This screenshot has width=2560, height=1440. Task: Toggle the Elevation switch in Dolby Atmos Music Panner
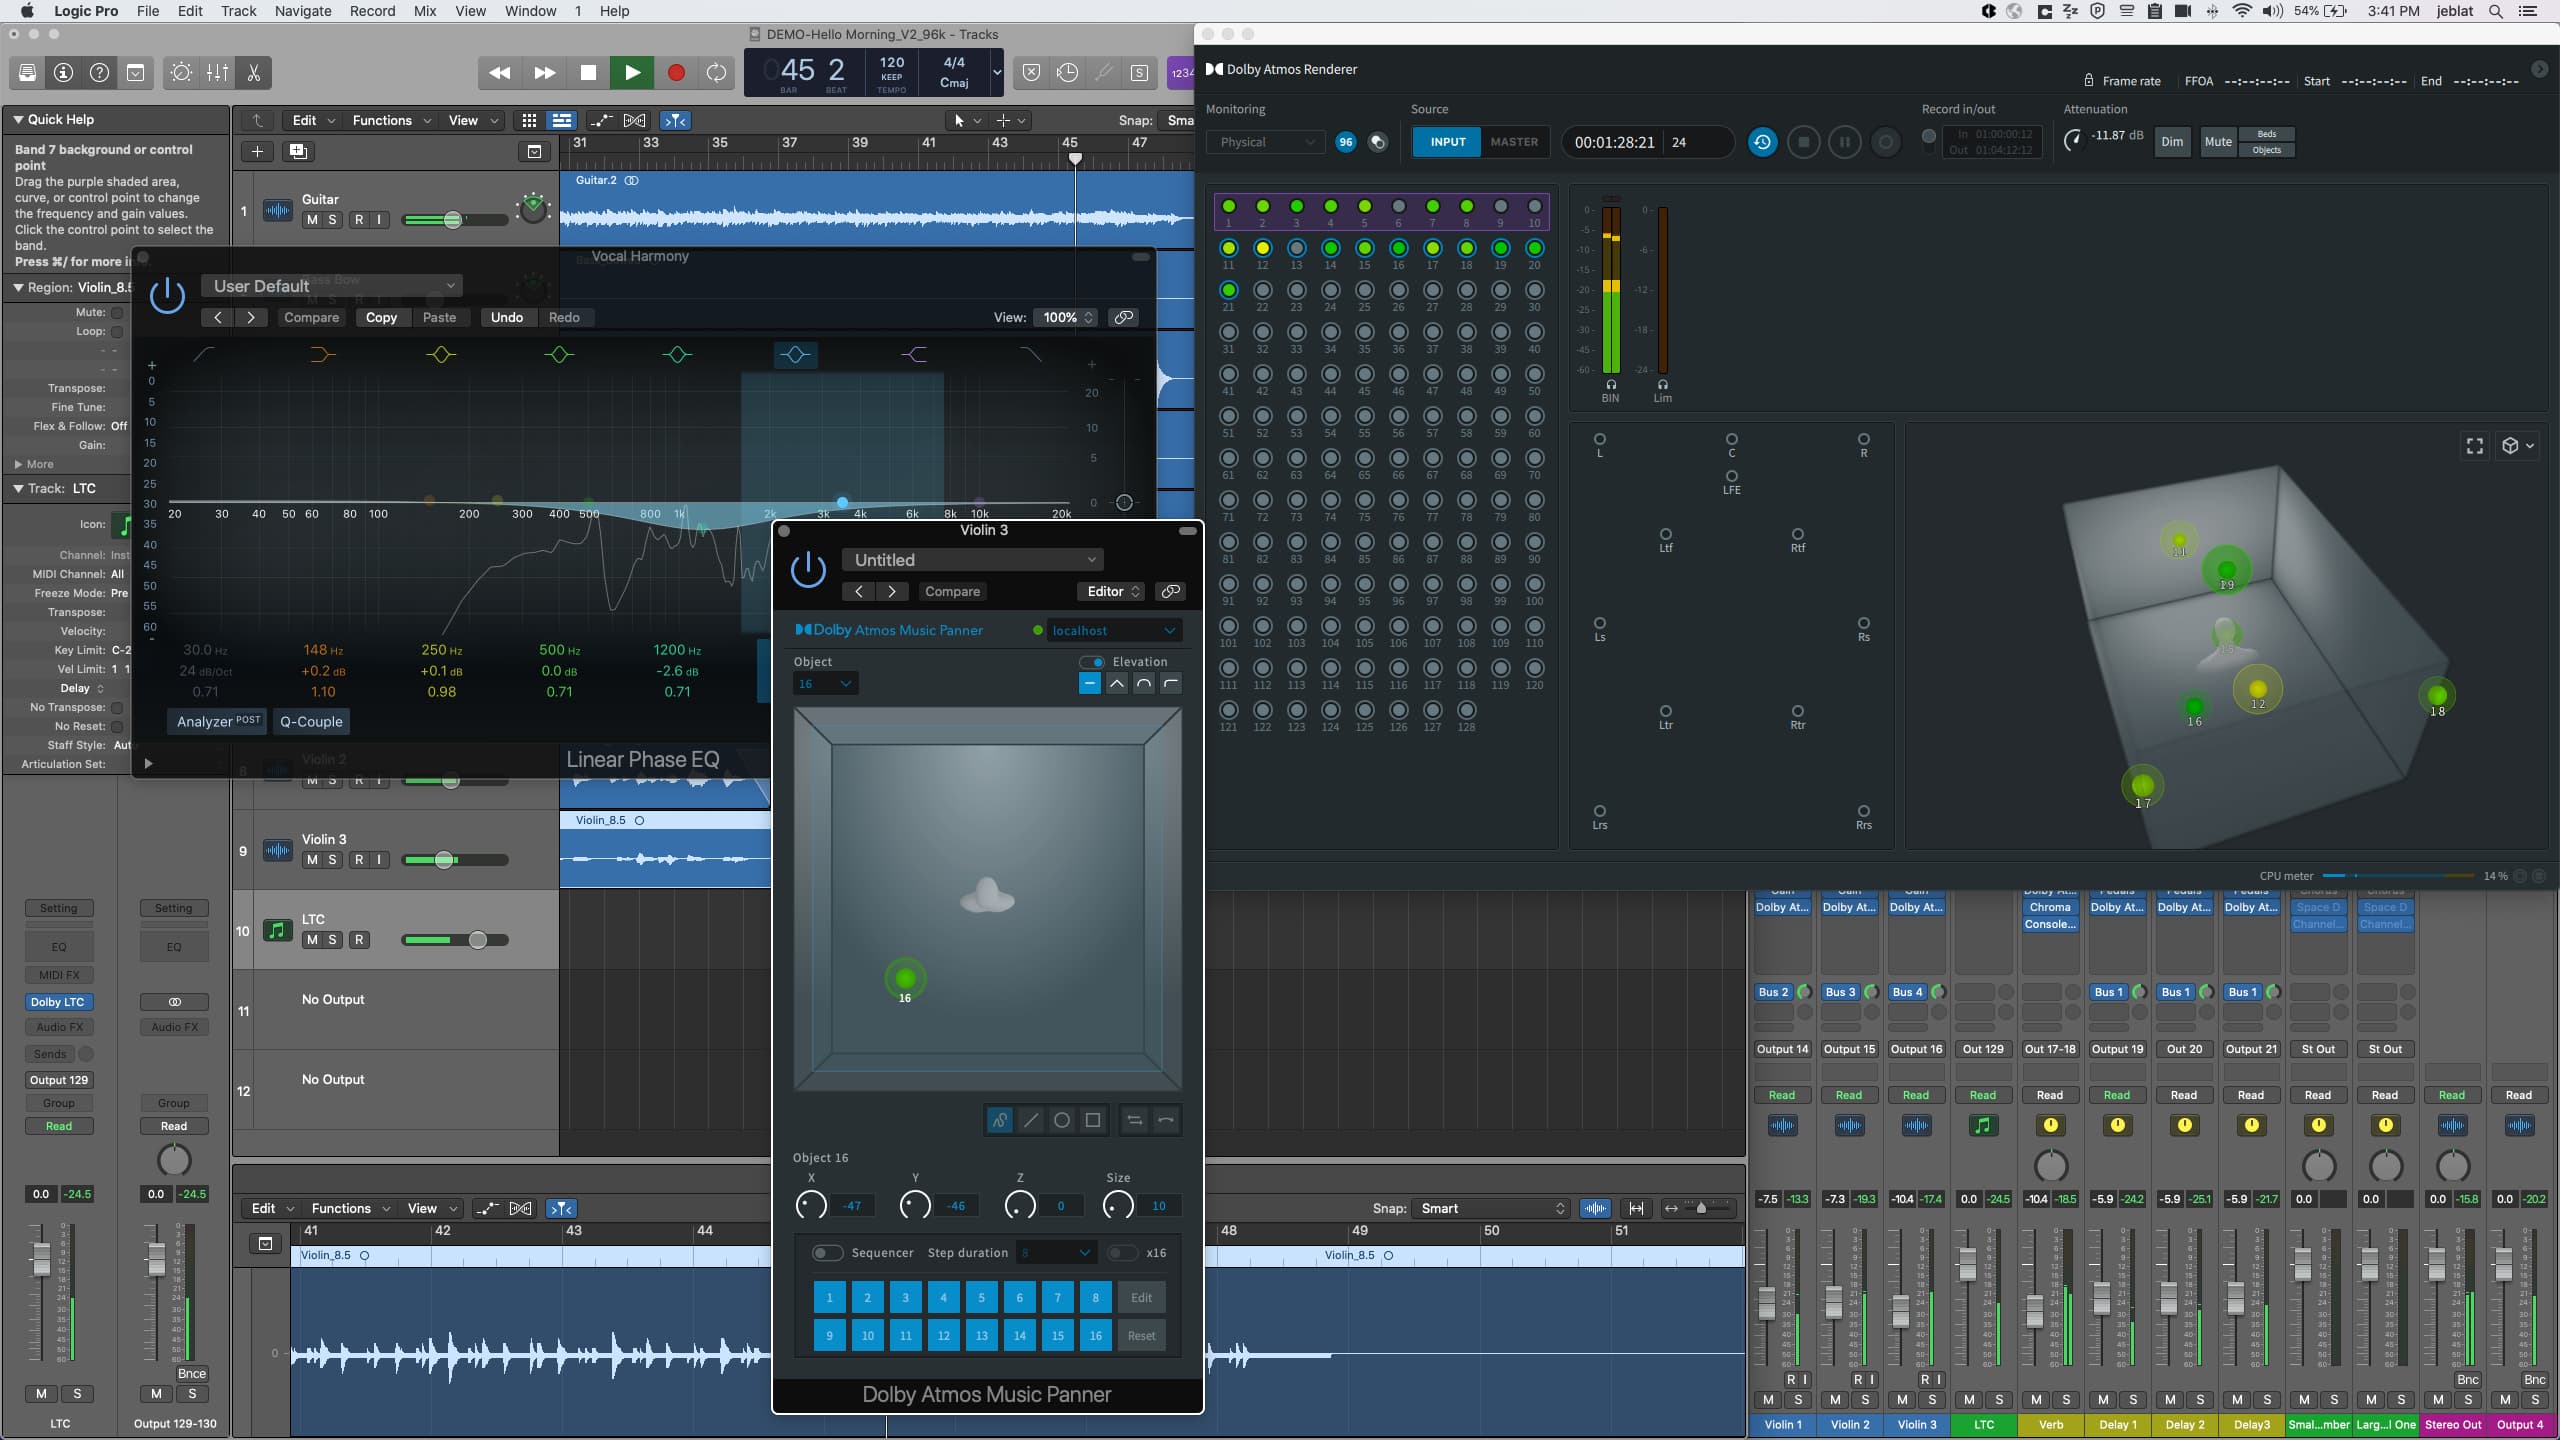[x=1091, y=661]
